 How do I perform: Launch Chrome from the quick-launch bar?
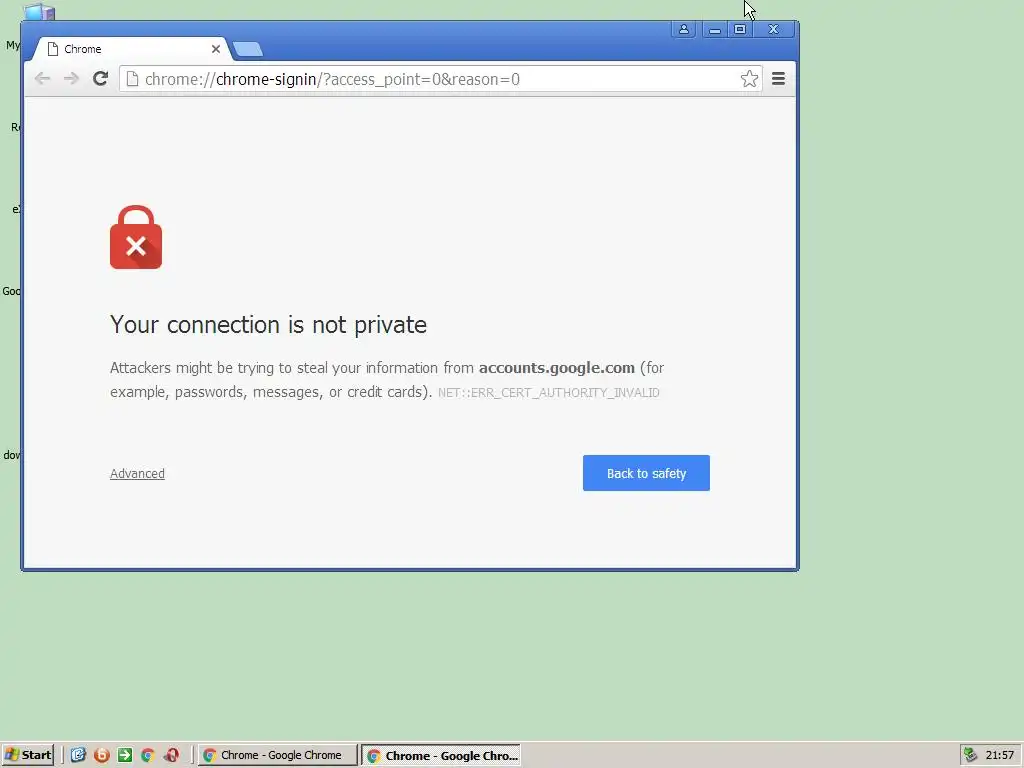(148, 755)
